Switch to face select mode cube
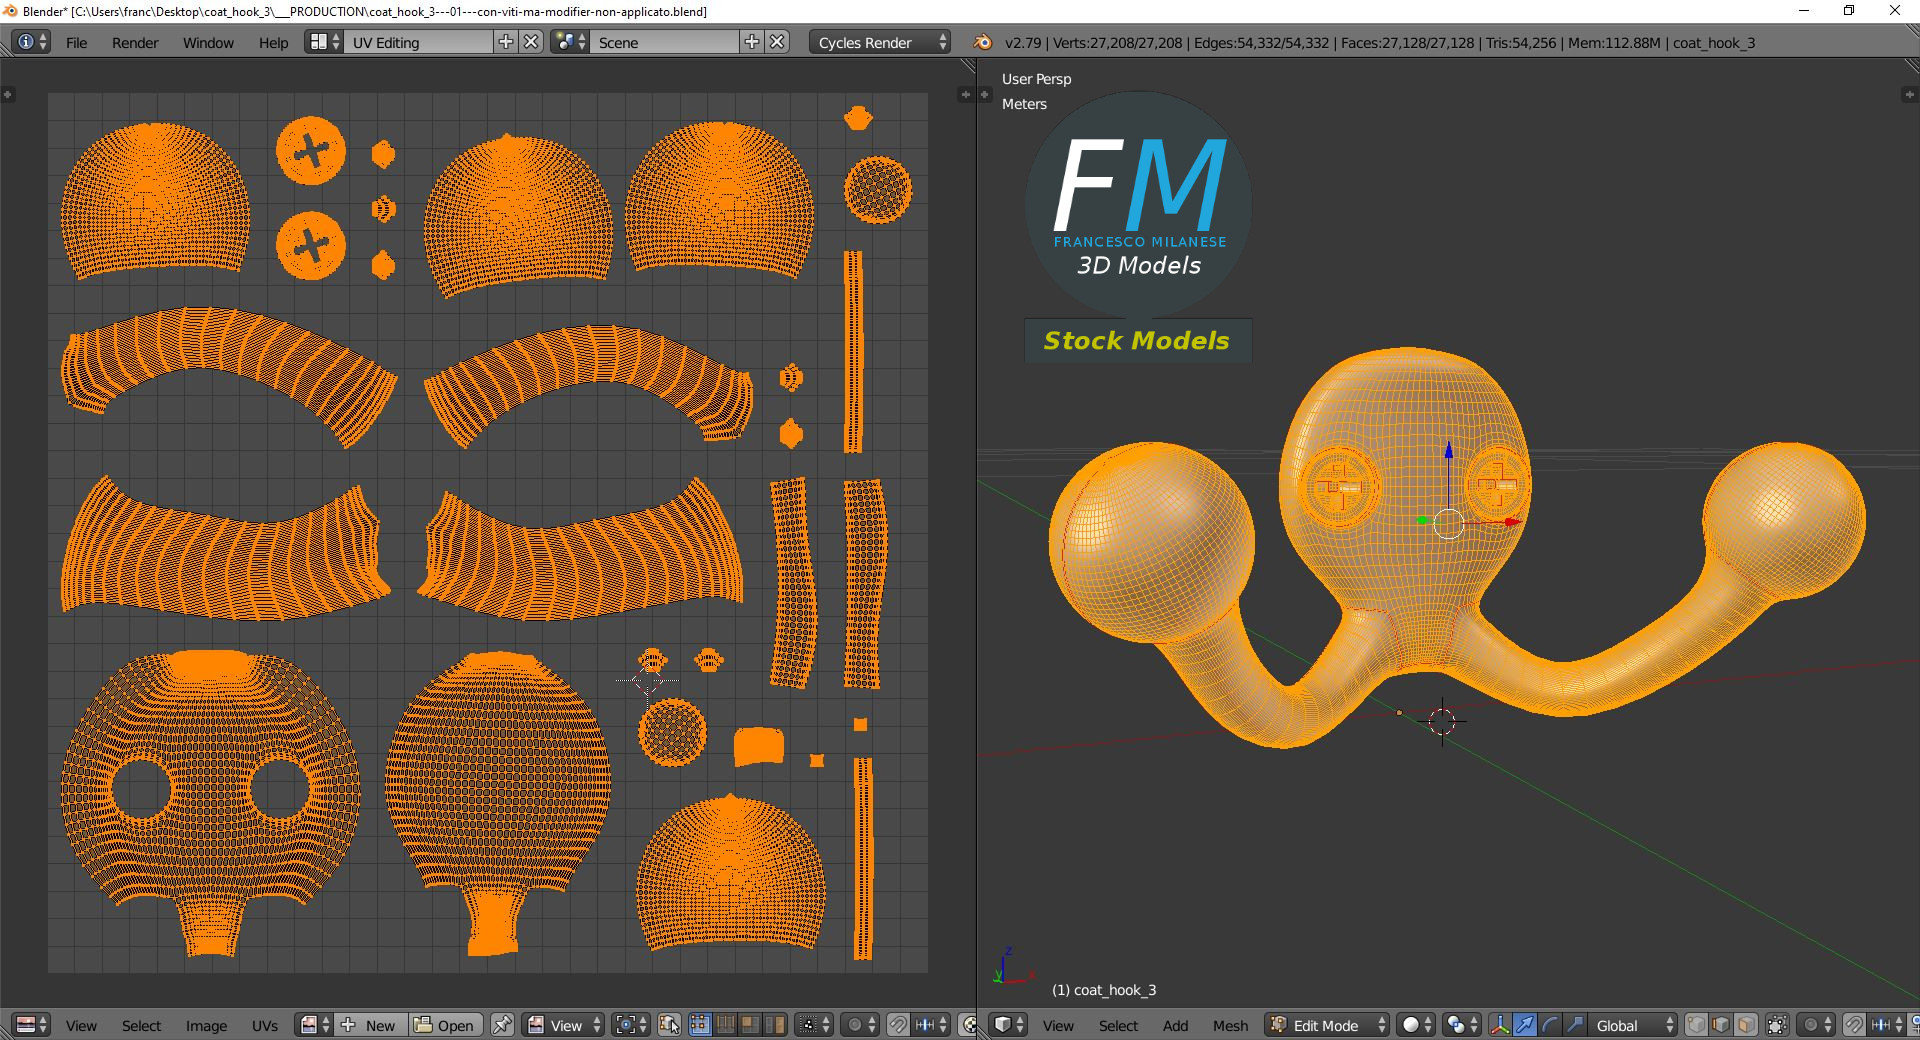Viewport: 1920px width, 1040px height. pos(1746,1025)
